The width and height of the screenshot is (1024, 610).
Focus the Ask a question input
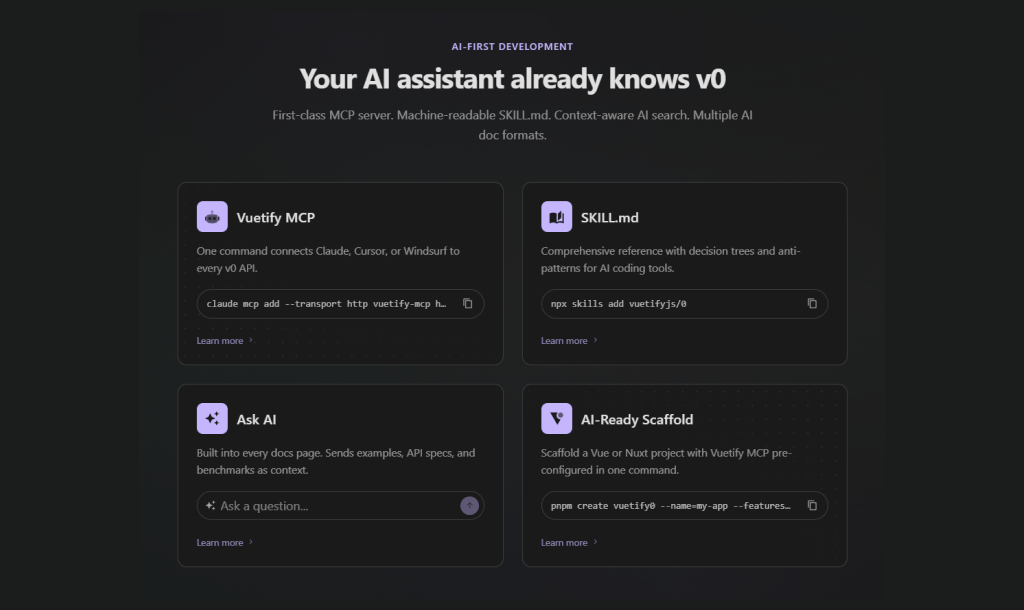point(340,506)
